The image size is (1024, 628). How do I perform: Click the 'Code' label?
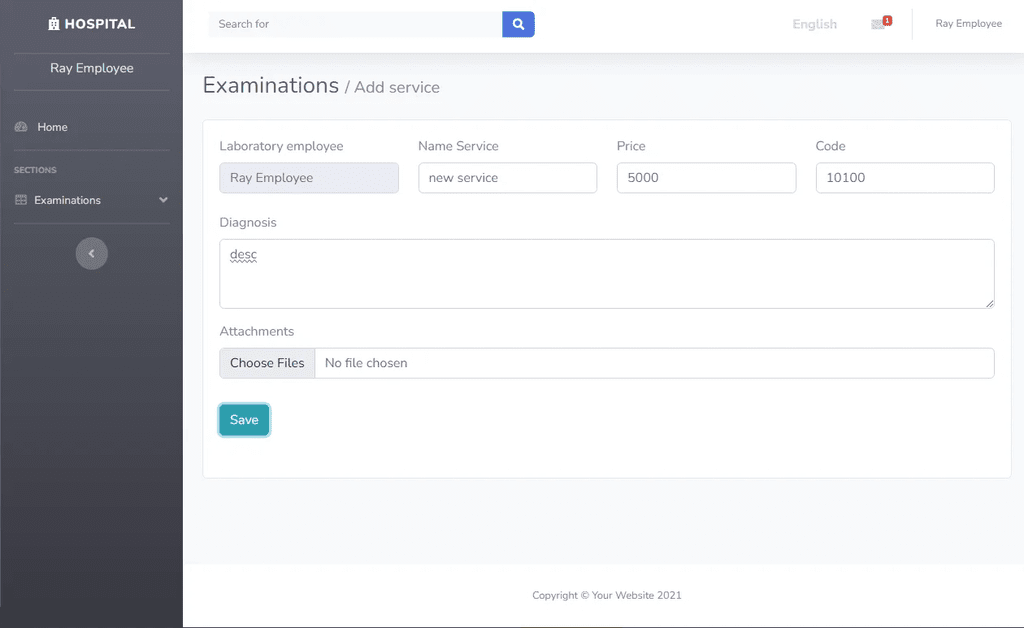coord(831,146)
